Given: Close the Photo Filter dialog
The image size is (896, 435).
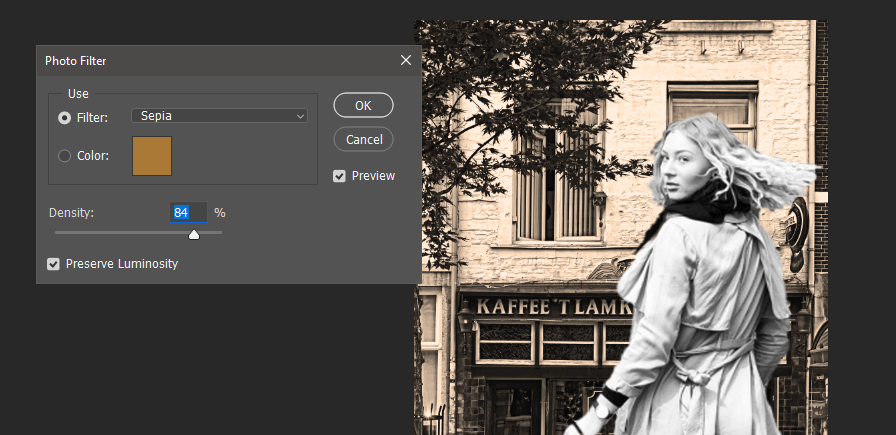Looking at the screenshot, I should coord(405,61).
